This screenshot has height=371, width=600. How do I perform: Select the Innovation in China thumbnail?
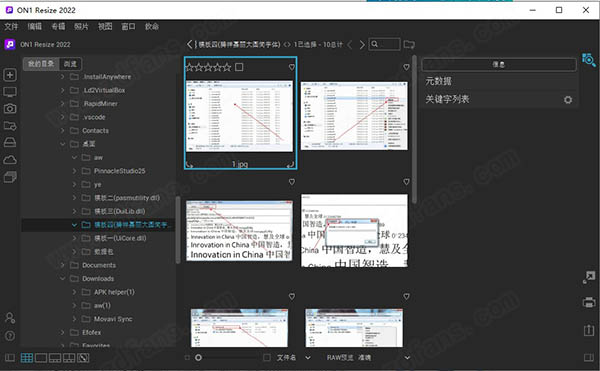tap(240, 231)
